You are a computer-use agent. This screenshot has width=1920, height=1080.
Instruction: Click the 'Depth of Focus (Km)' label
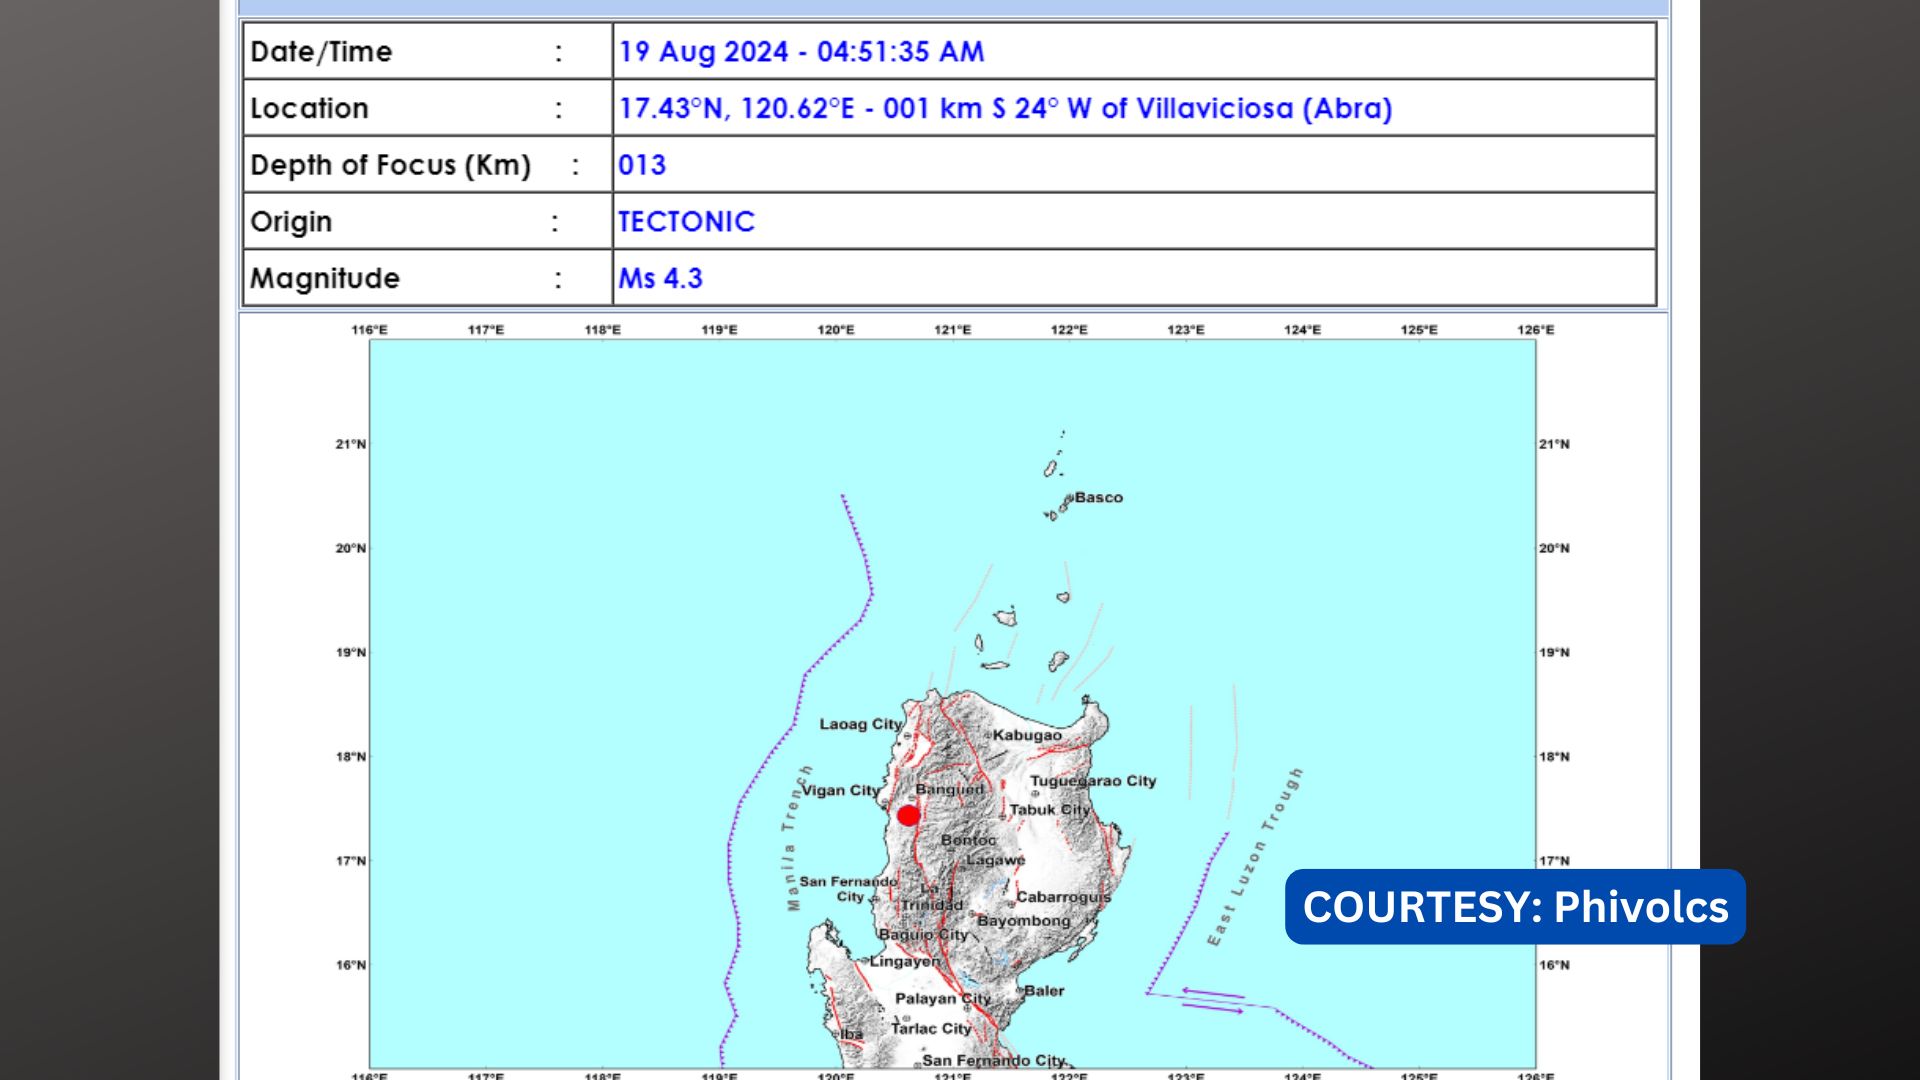tap(390, 165)
